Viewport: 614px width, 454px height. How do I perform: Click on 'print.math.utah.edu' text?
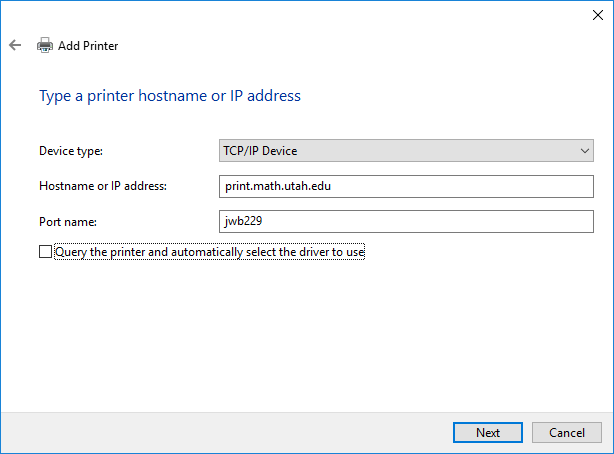[x=276, y=186]
